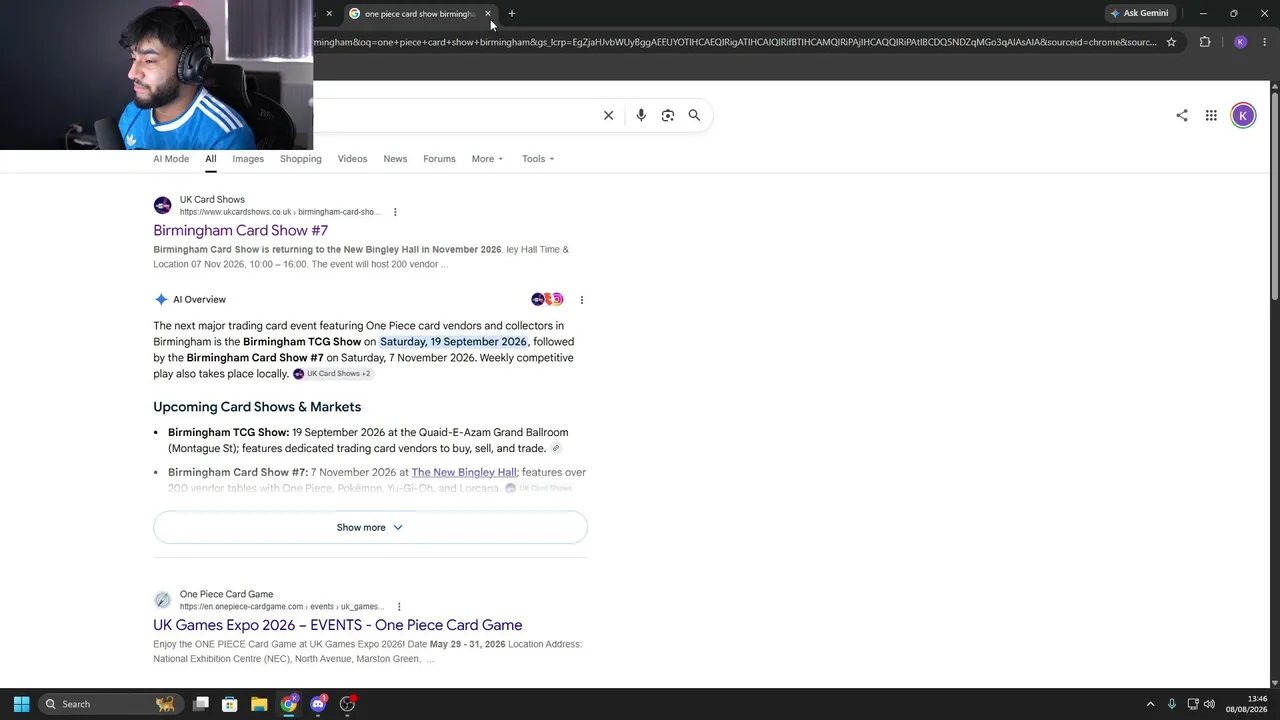Switch to News results

(395, 159)
